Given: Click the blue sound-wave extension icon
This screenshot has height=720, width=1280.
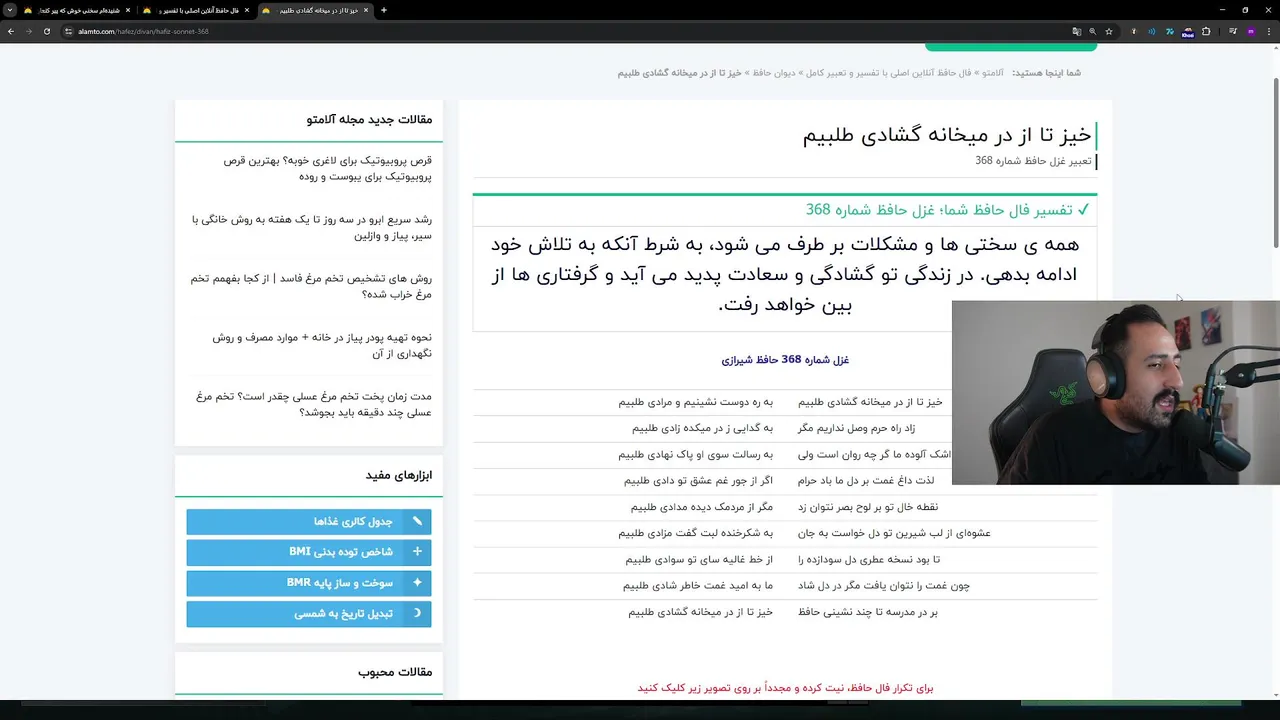Looking at the screenshot, I should 1151,31.
